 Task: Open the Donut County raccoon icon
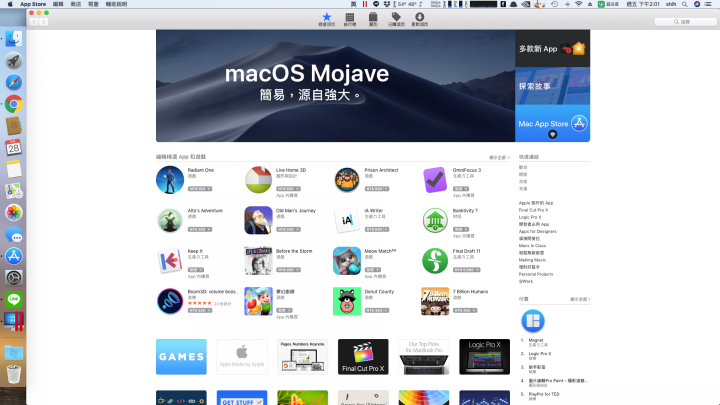[347, 301]
